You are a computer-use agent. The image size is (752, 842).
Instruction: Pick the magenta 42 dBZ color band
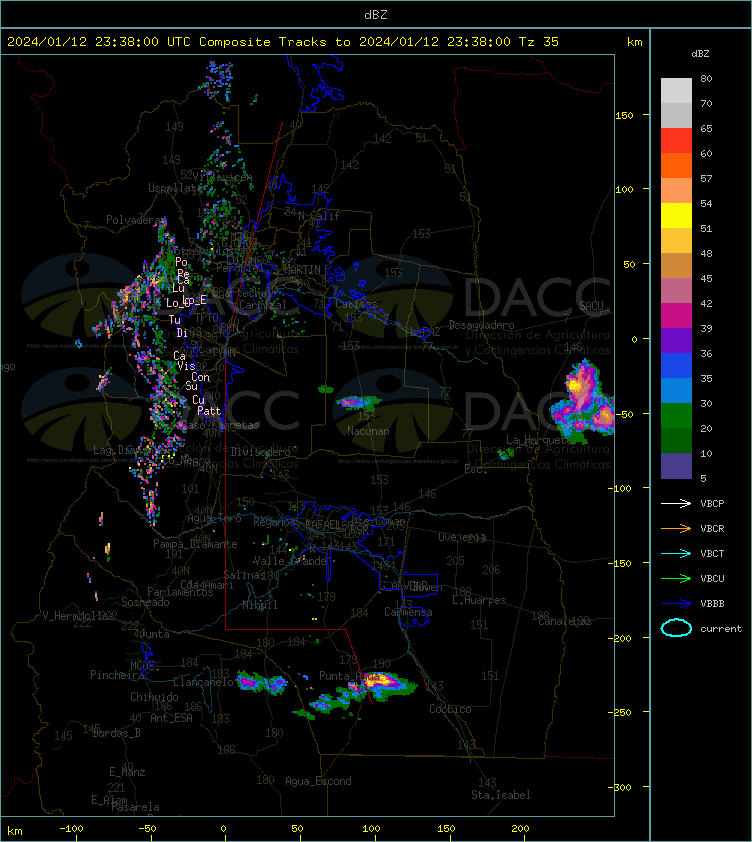pos(676,315)
